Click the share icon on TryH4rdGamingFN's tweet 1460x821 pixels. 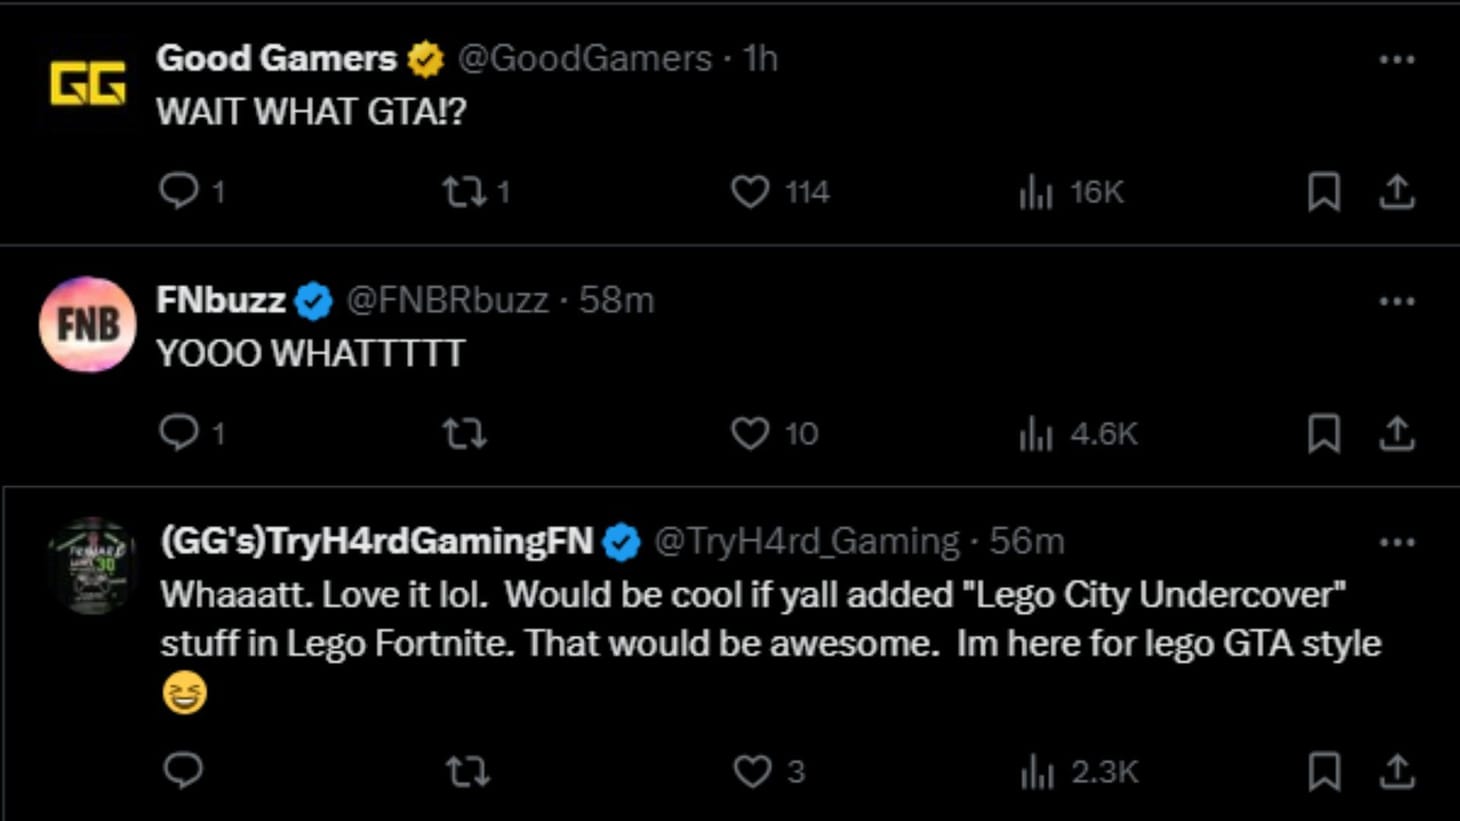click(x=1397, y=771)
